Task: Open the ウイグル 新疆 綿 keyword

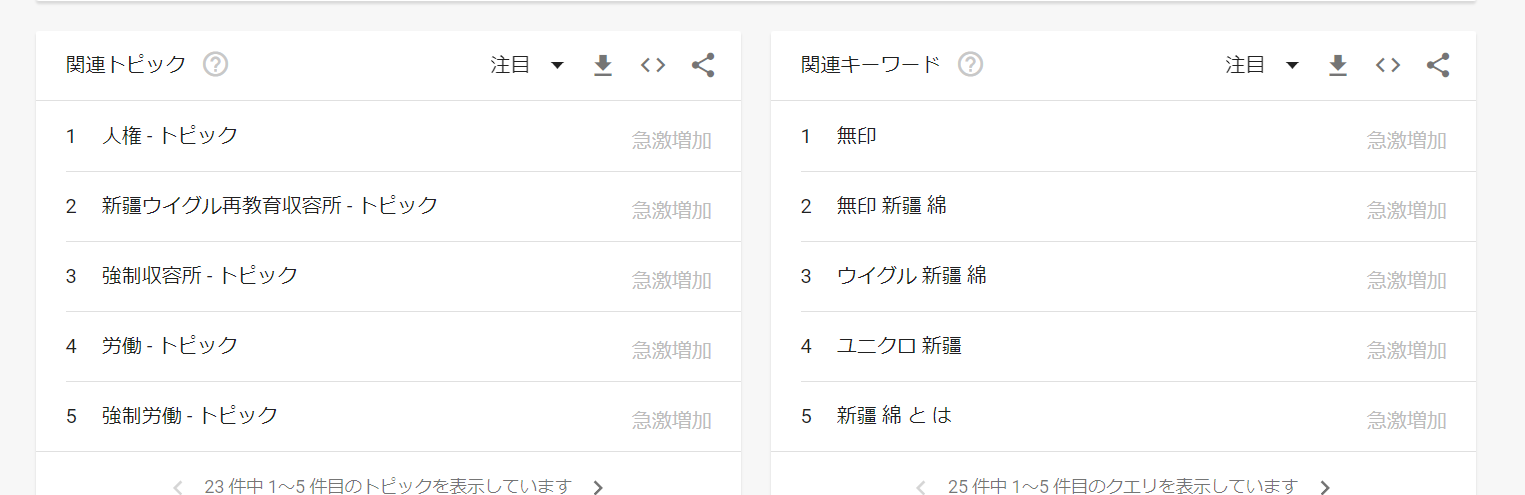Action: 1123,276
